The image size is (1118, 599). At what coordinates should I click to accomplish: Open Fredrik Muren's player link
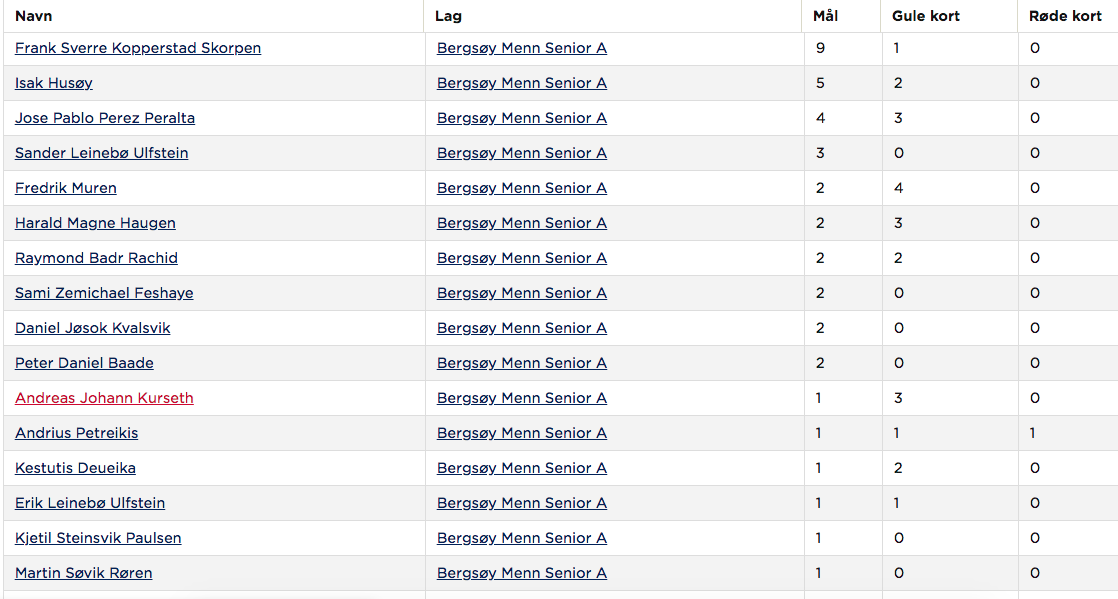(x=66, y=188)
